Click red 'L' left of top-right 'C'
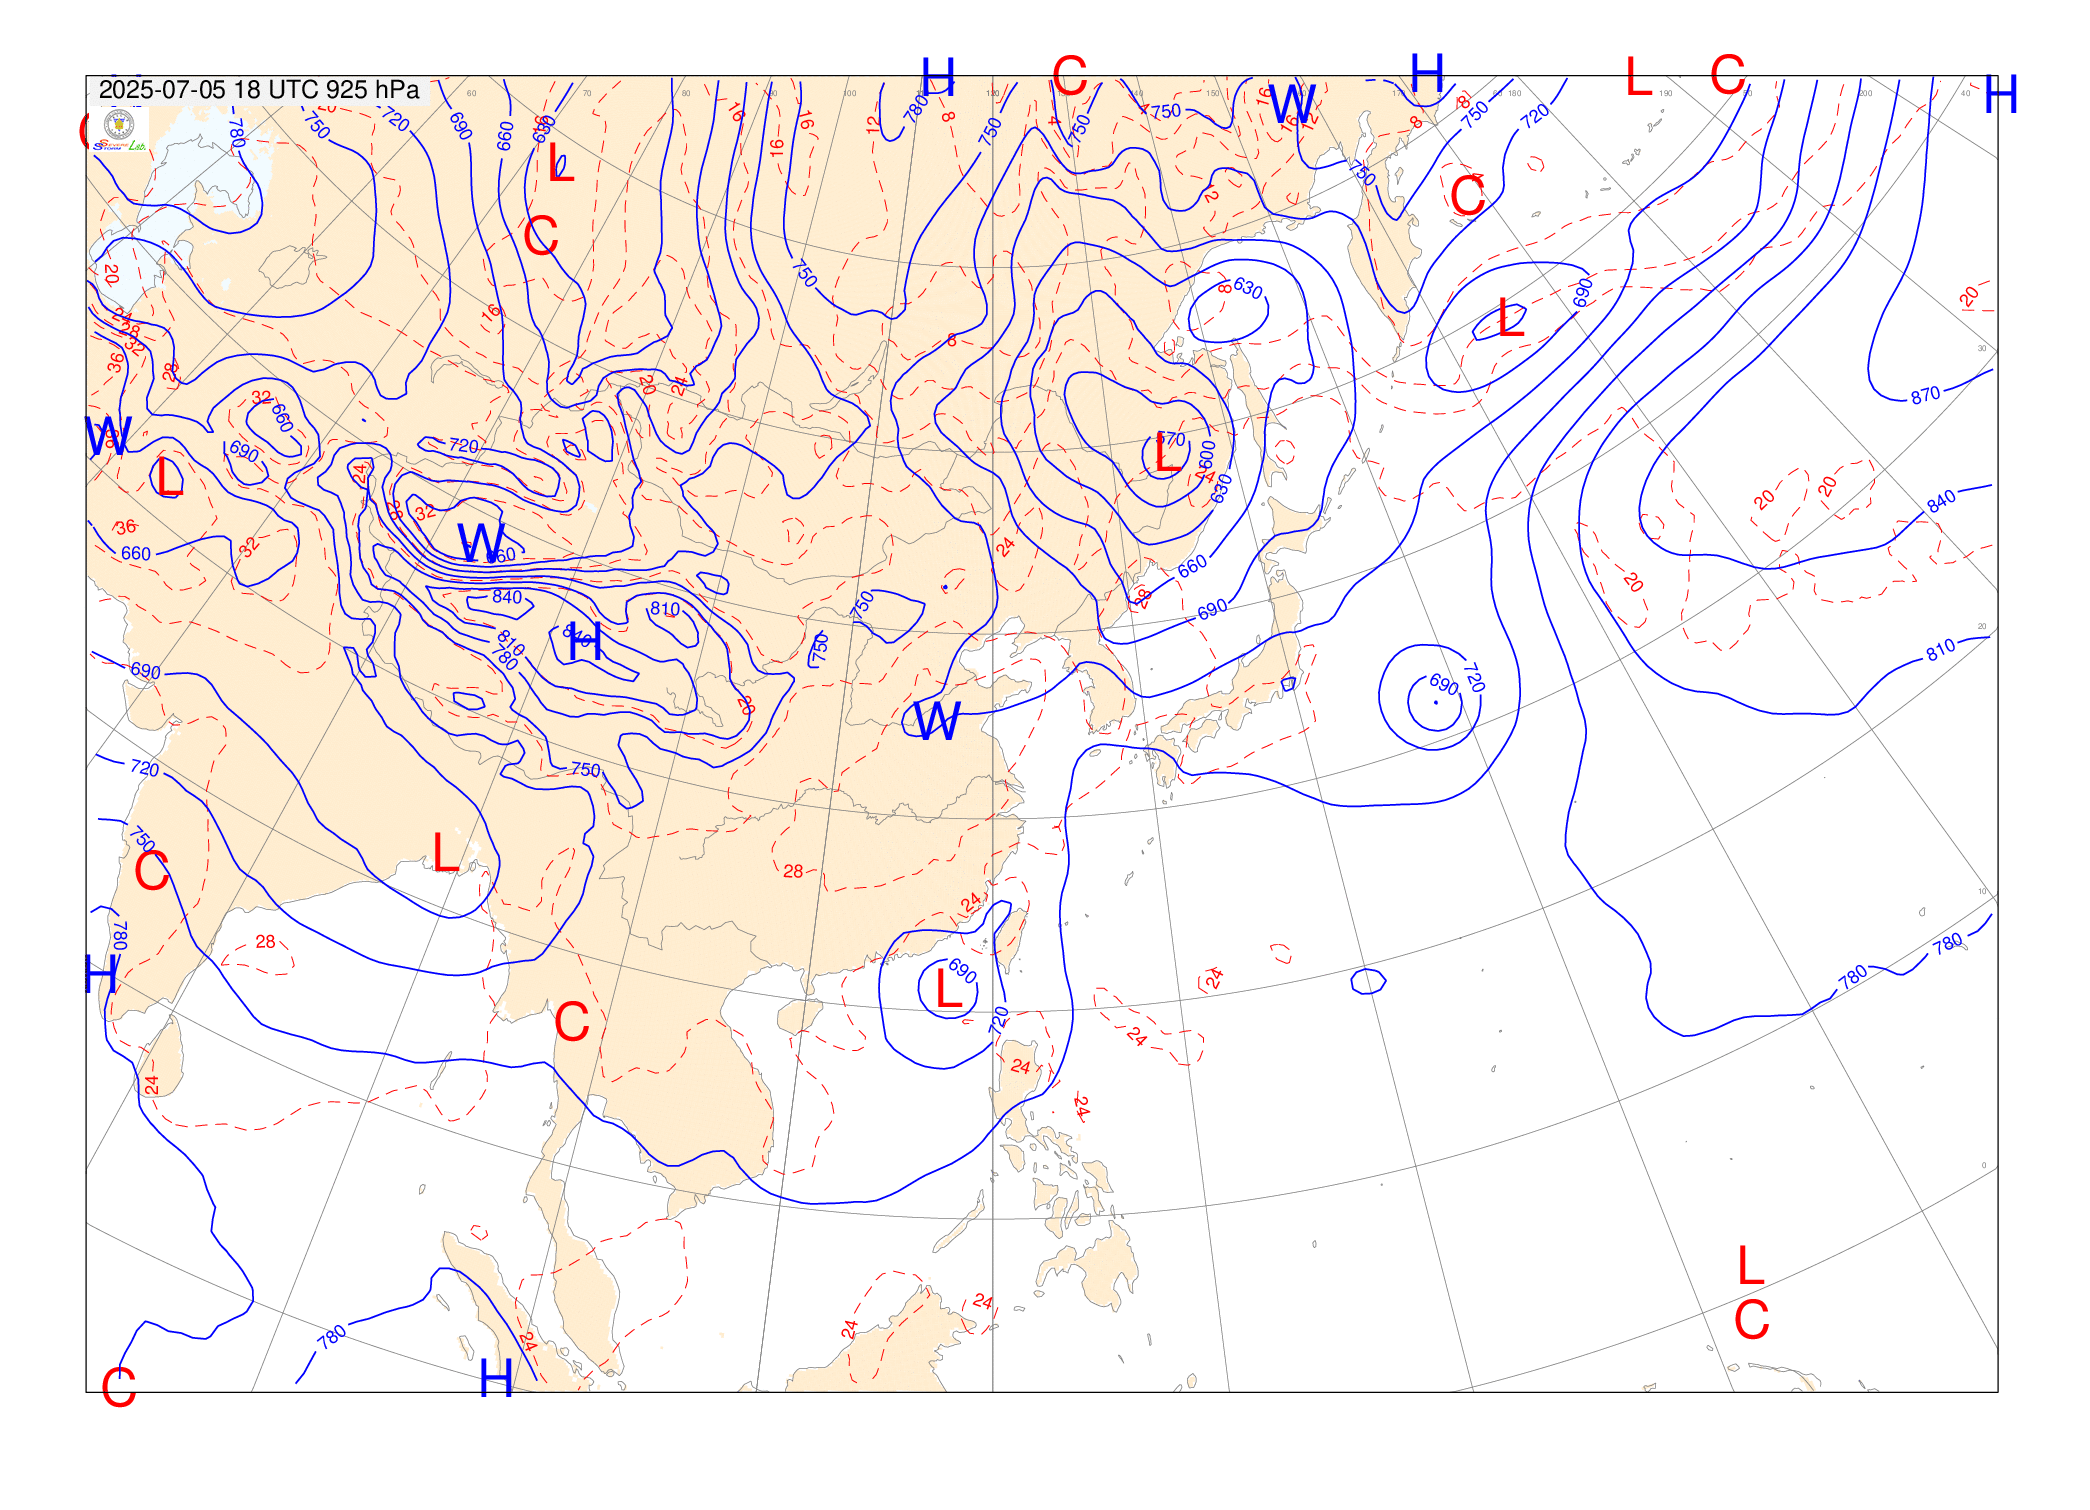The height and width of the screenshot is (1510, 2090). point(1638,76)
